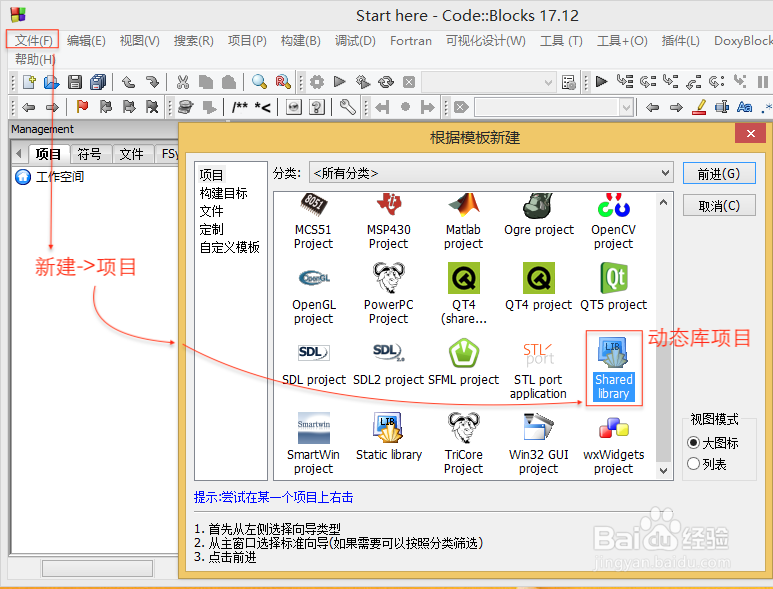
Task: Open the 分类 category dropdown
Action: pos(491,173)
